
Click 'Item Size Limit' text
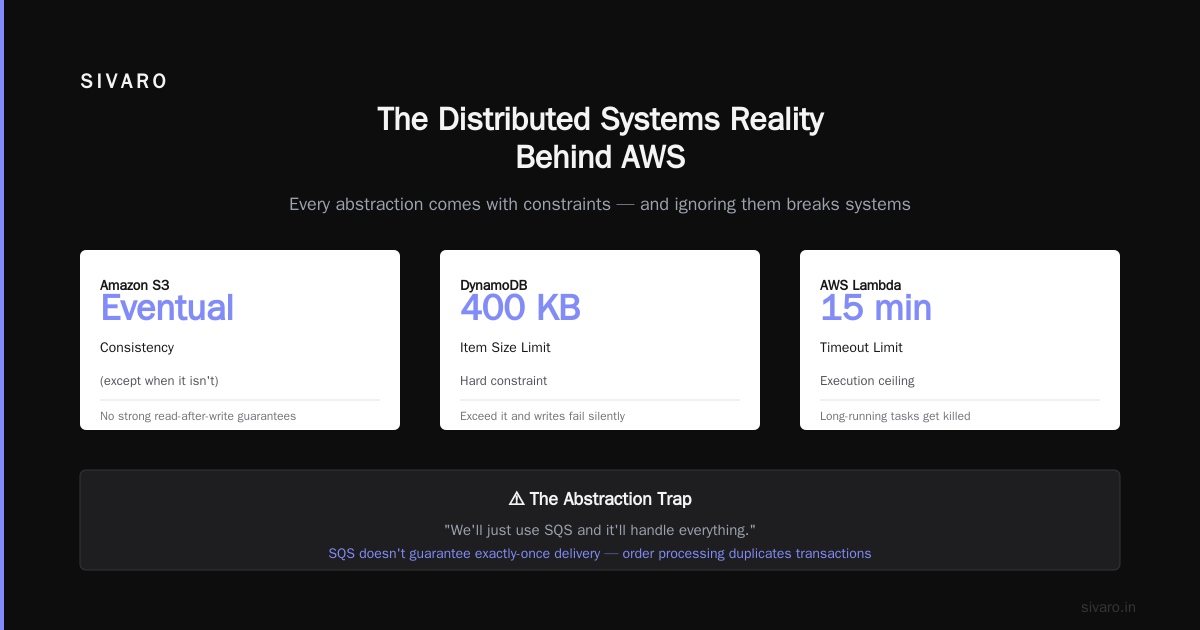505,348
